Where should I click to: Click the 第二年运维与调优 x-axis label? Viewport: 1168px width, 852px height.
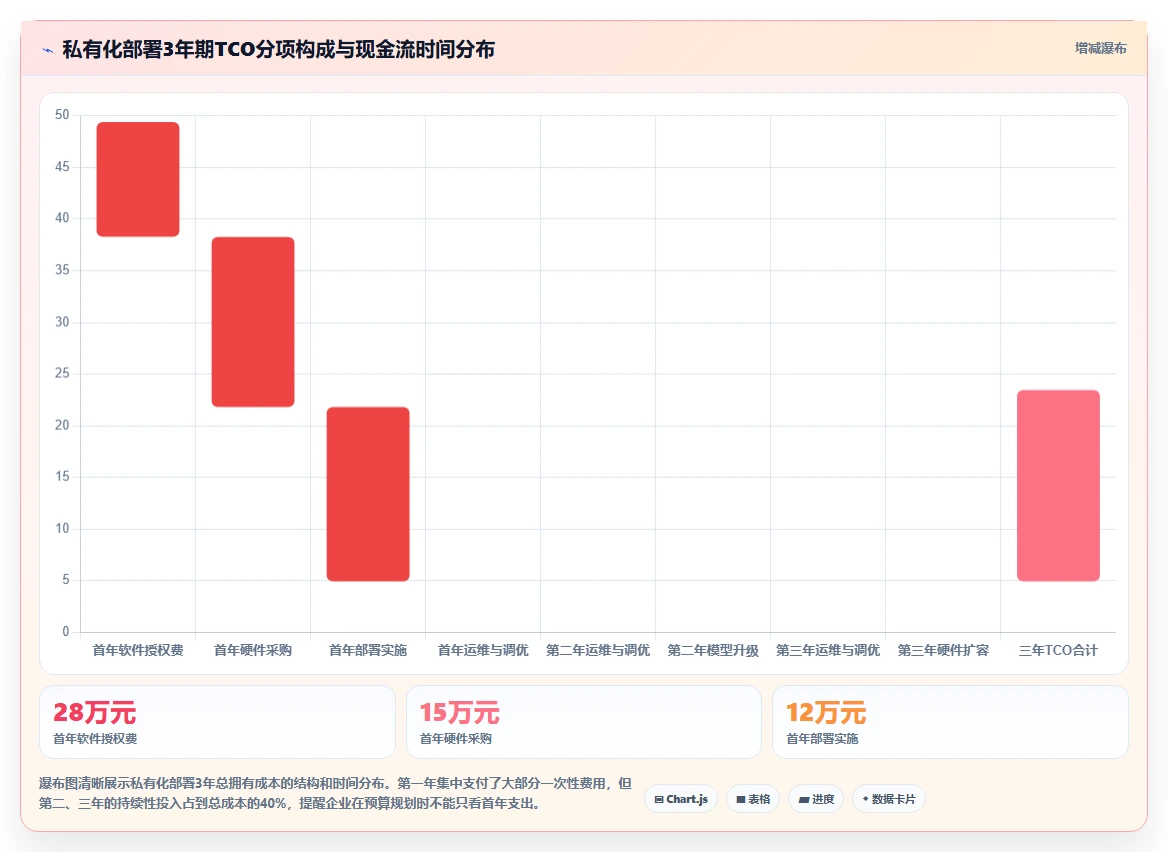pos(598,650)
